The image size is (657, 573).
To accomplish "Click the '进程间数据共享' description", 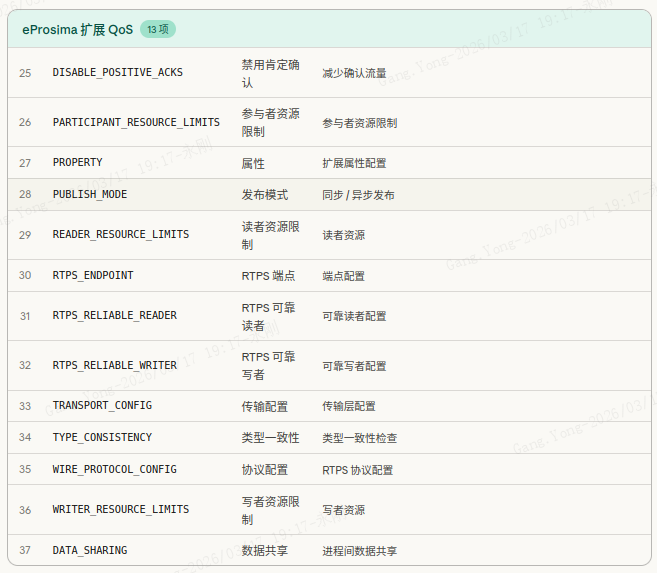I will (x=360, y=551).
